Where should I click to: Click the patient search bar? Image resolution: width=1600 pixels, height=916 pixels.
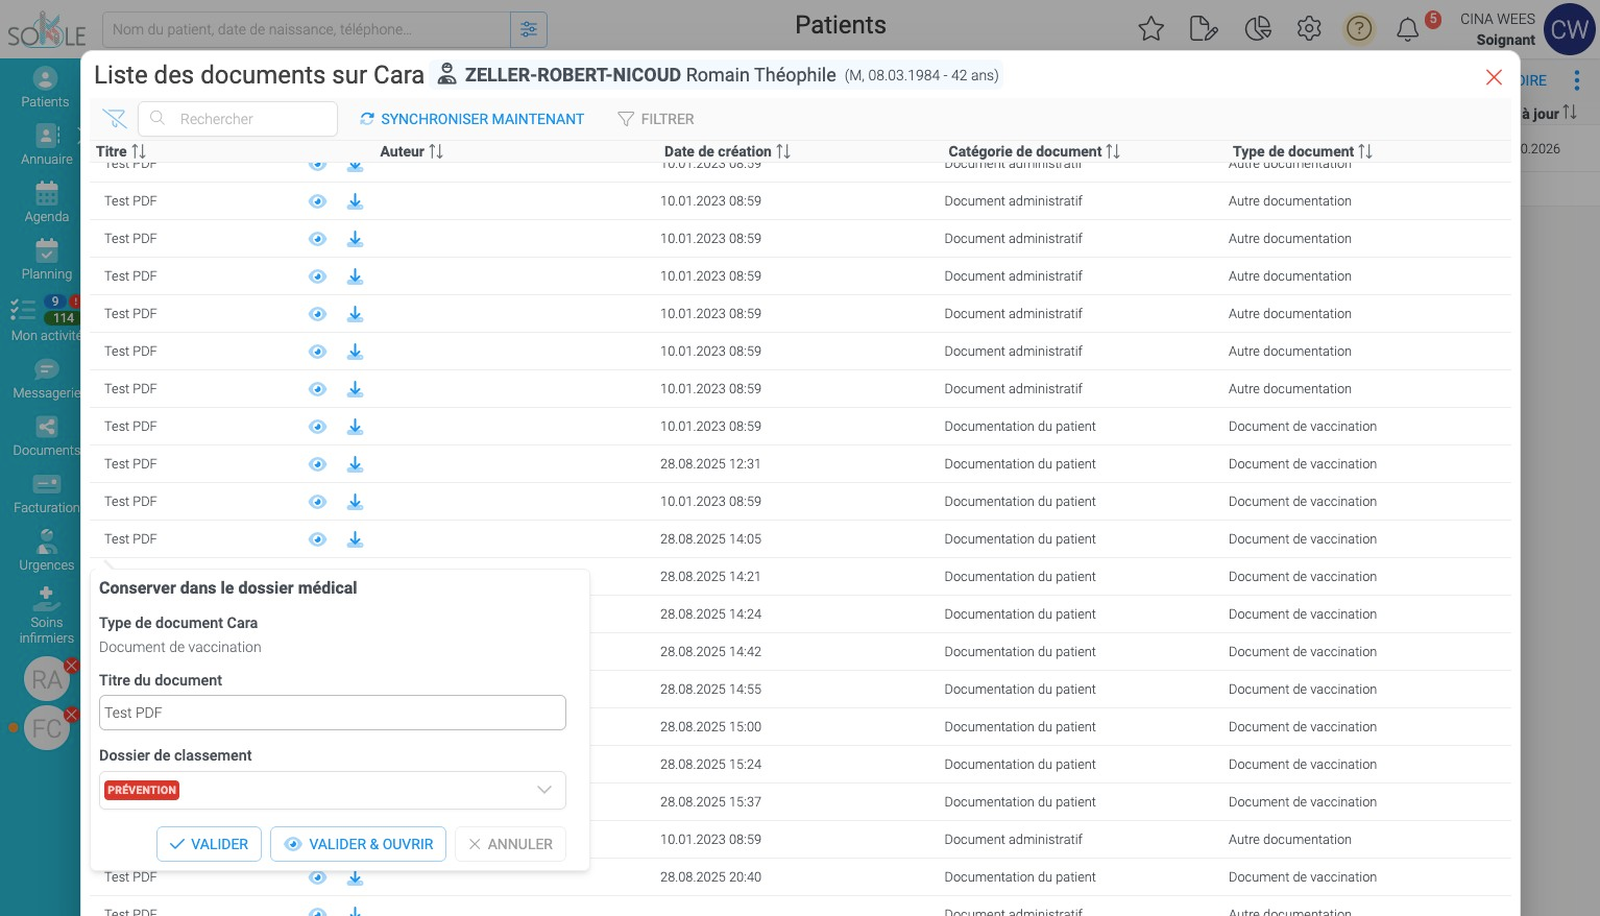pyautogui.click(x=307, y=30)
